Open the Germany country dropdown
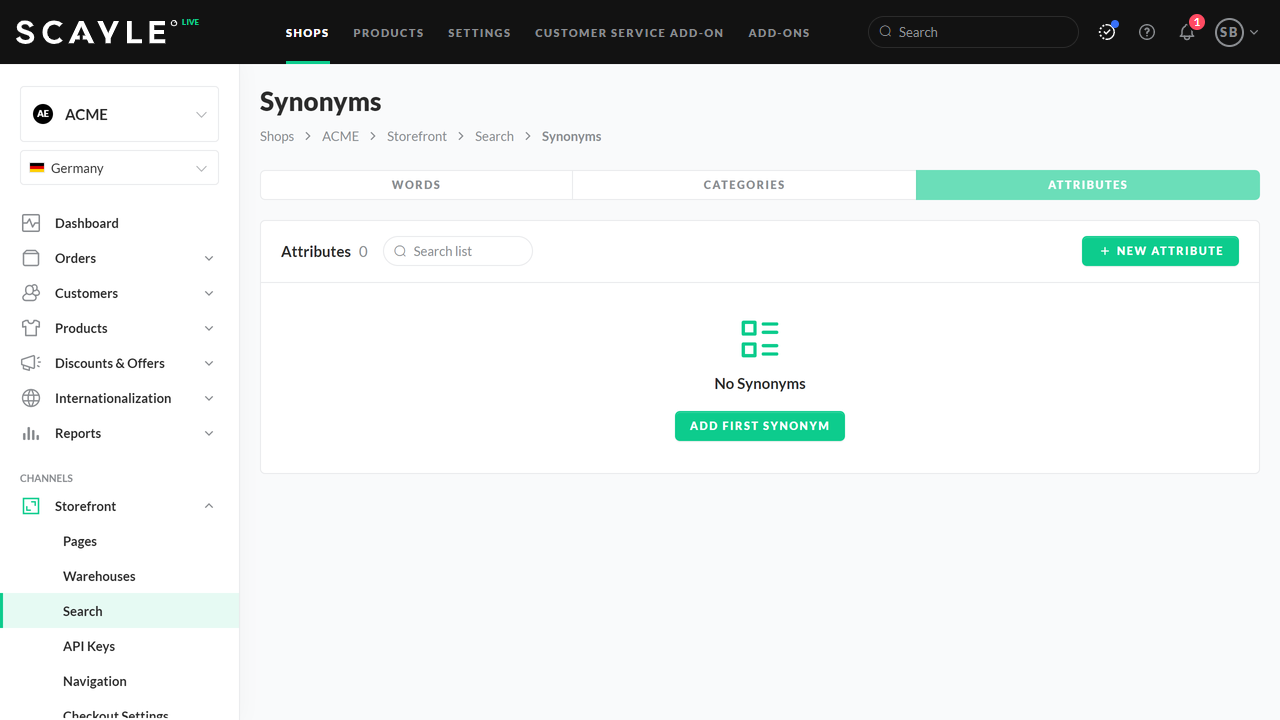 tap(119, 168)
